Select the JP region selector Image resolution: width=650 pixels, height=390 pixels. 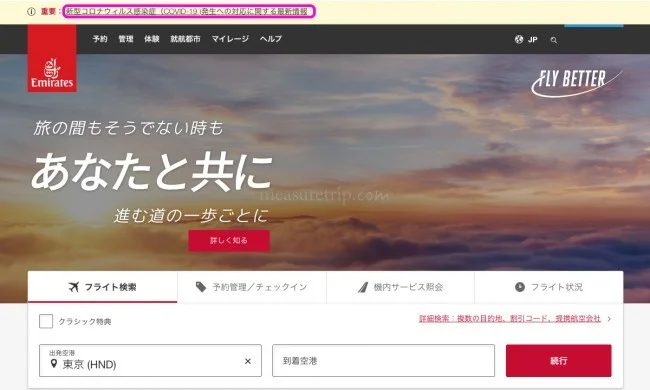(x=532, y=40)
